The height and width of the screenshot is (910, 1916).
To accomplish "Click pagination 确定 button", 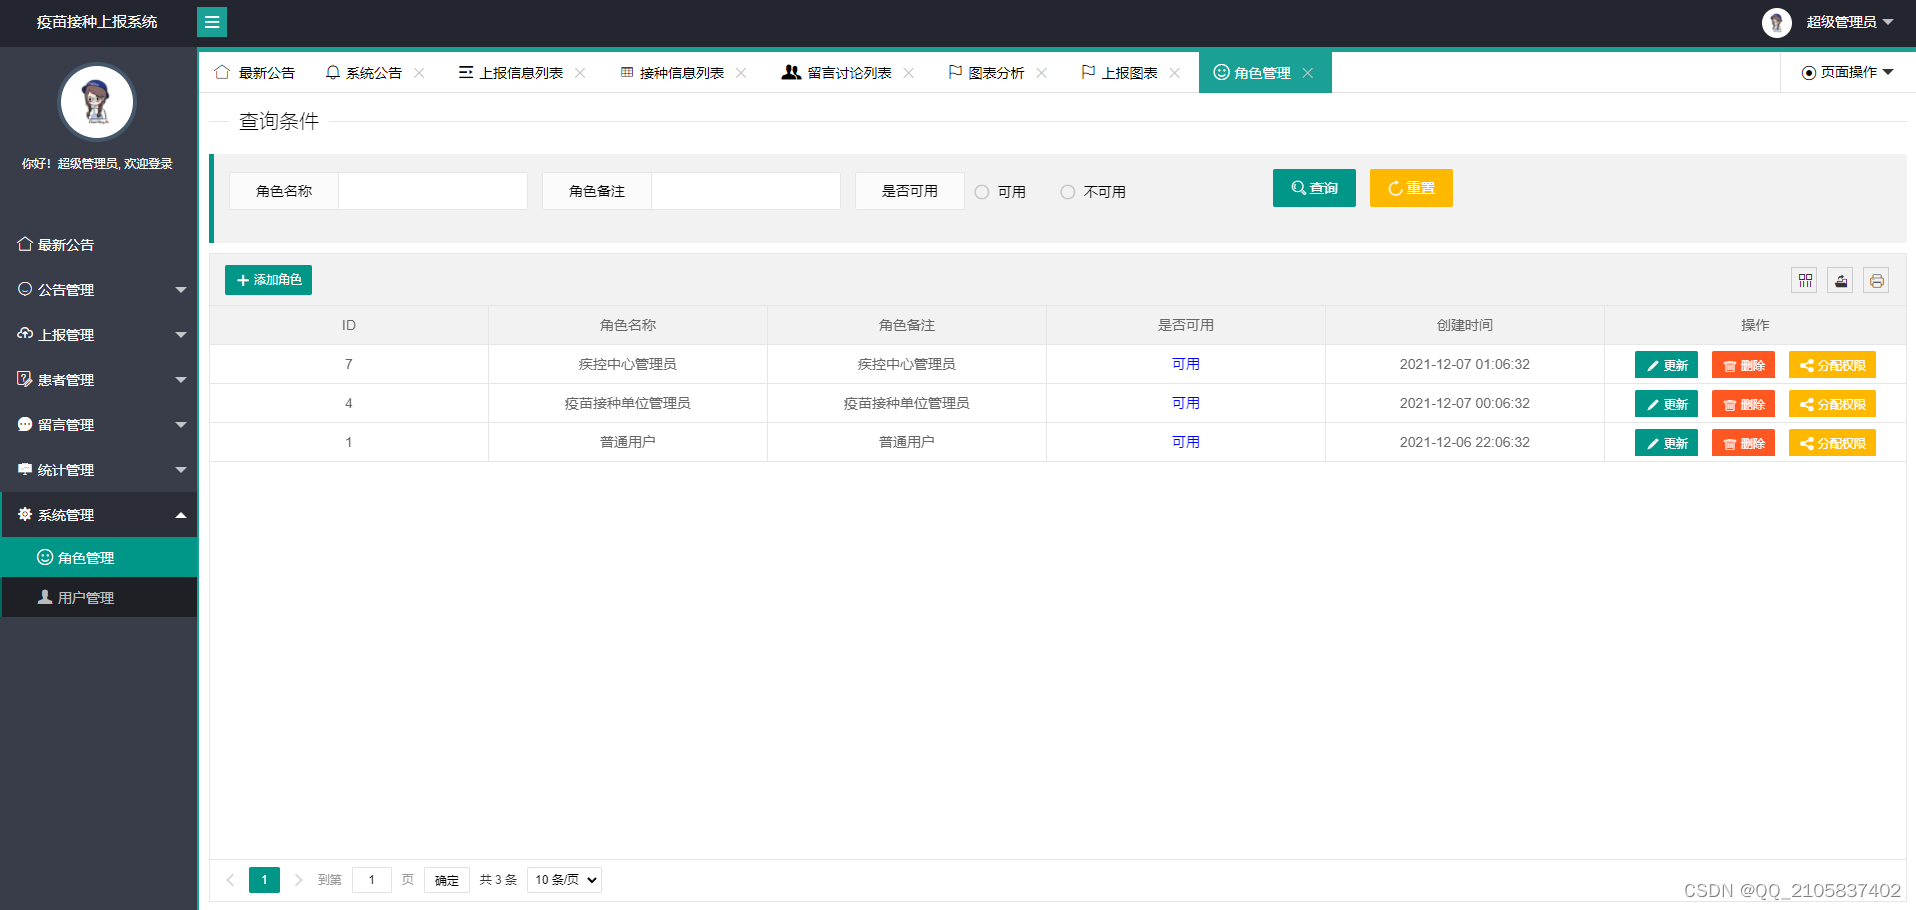I will 447,880.
